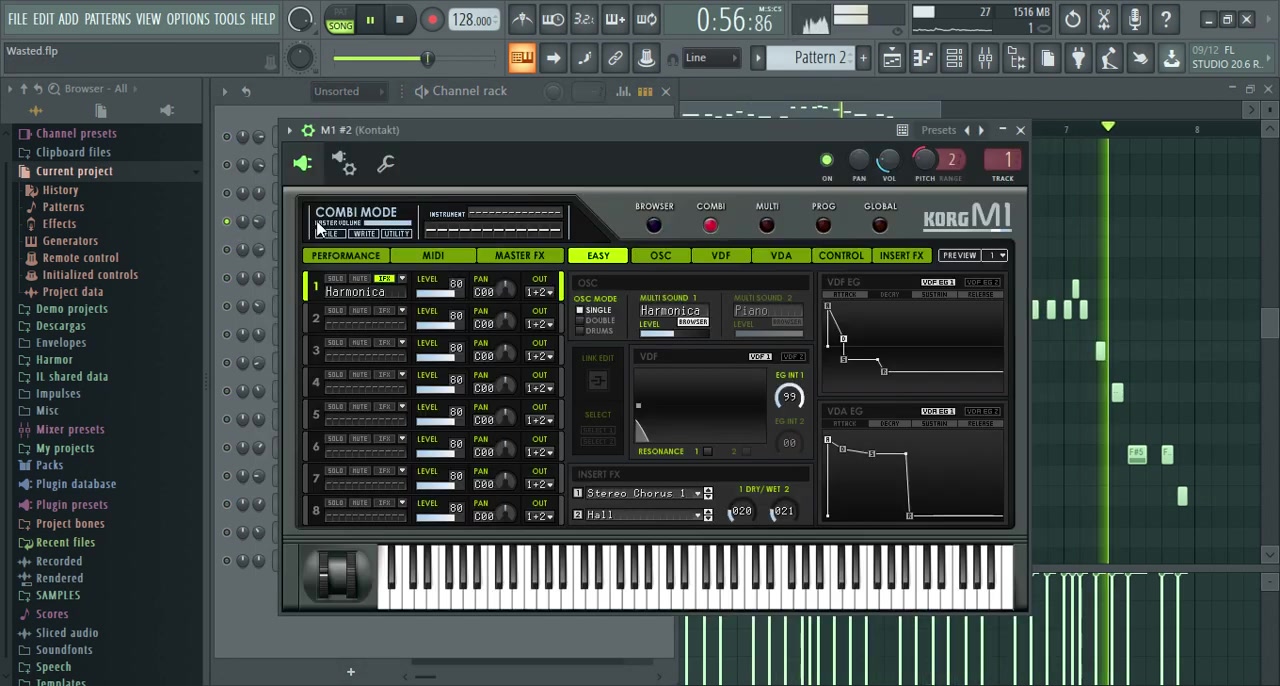
Task: Select DRUMS oscillator mode
Action: [x=595, y=331]
